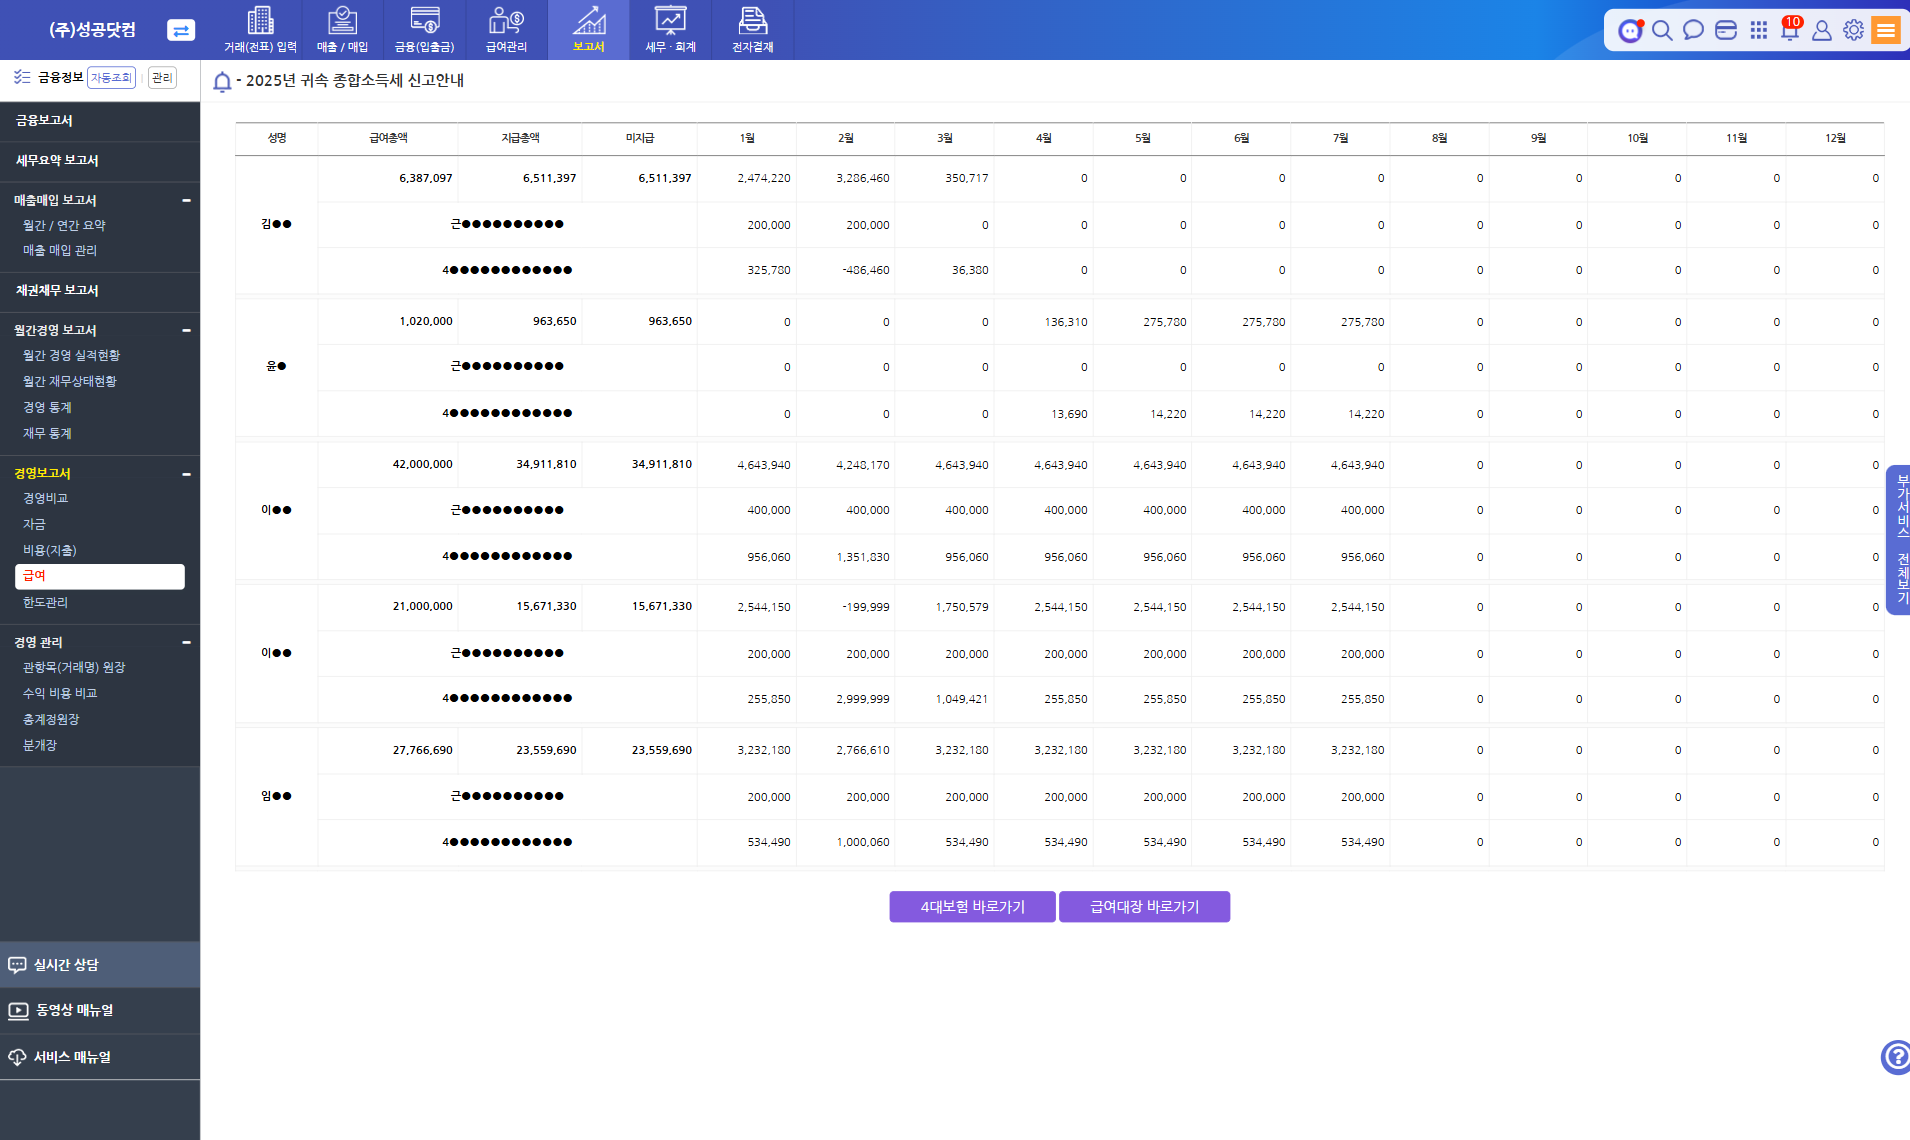
Task: Open the speech bubble messages icon
Action: coord(1693,30)
